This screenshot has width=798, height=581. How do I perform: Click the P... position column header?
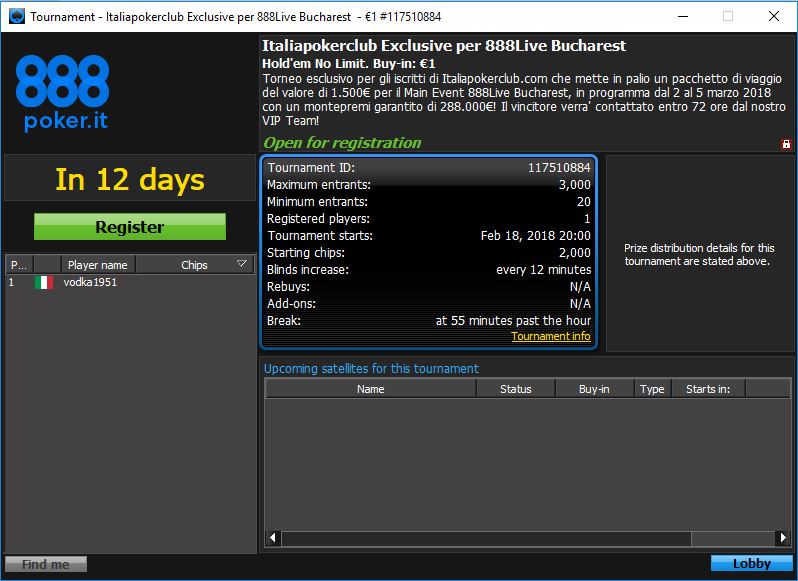tap(19, 265)
